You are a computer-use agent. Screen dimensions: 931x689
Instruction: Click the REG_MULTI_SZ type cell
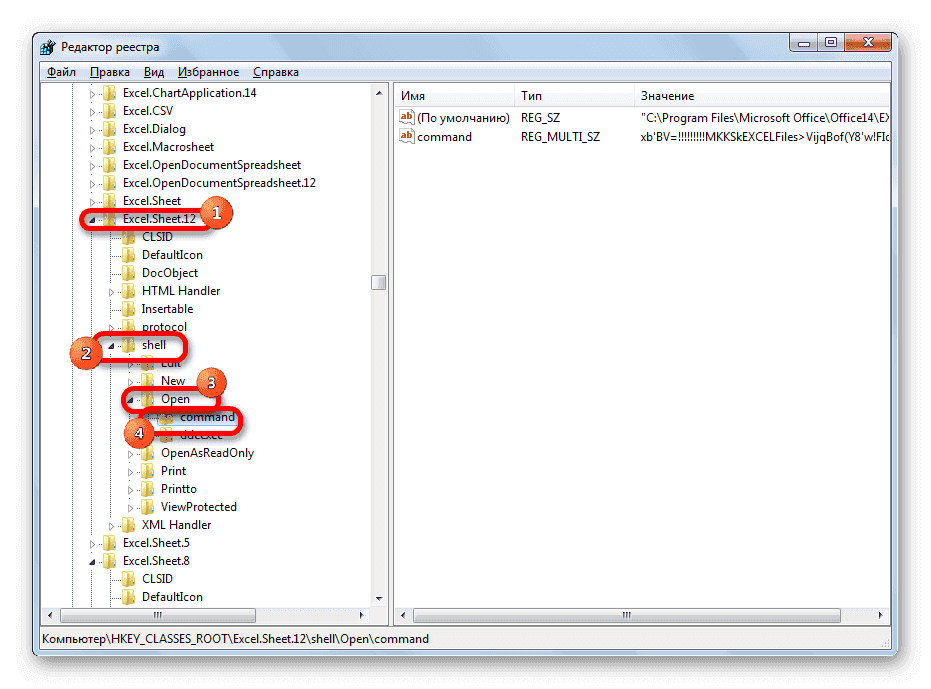[x=560, y=137]
